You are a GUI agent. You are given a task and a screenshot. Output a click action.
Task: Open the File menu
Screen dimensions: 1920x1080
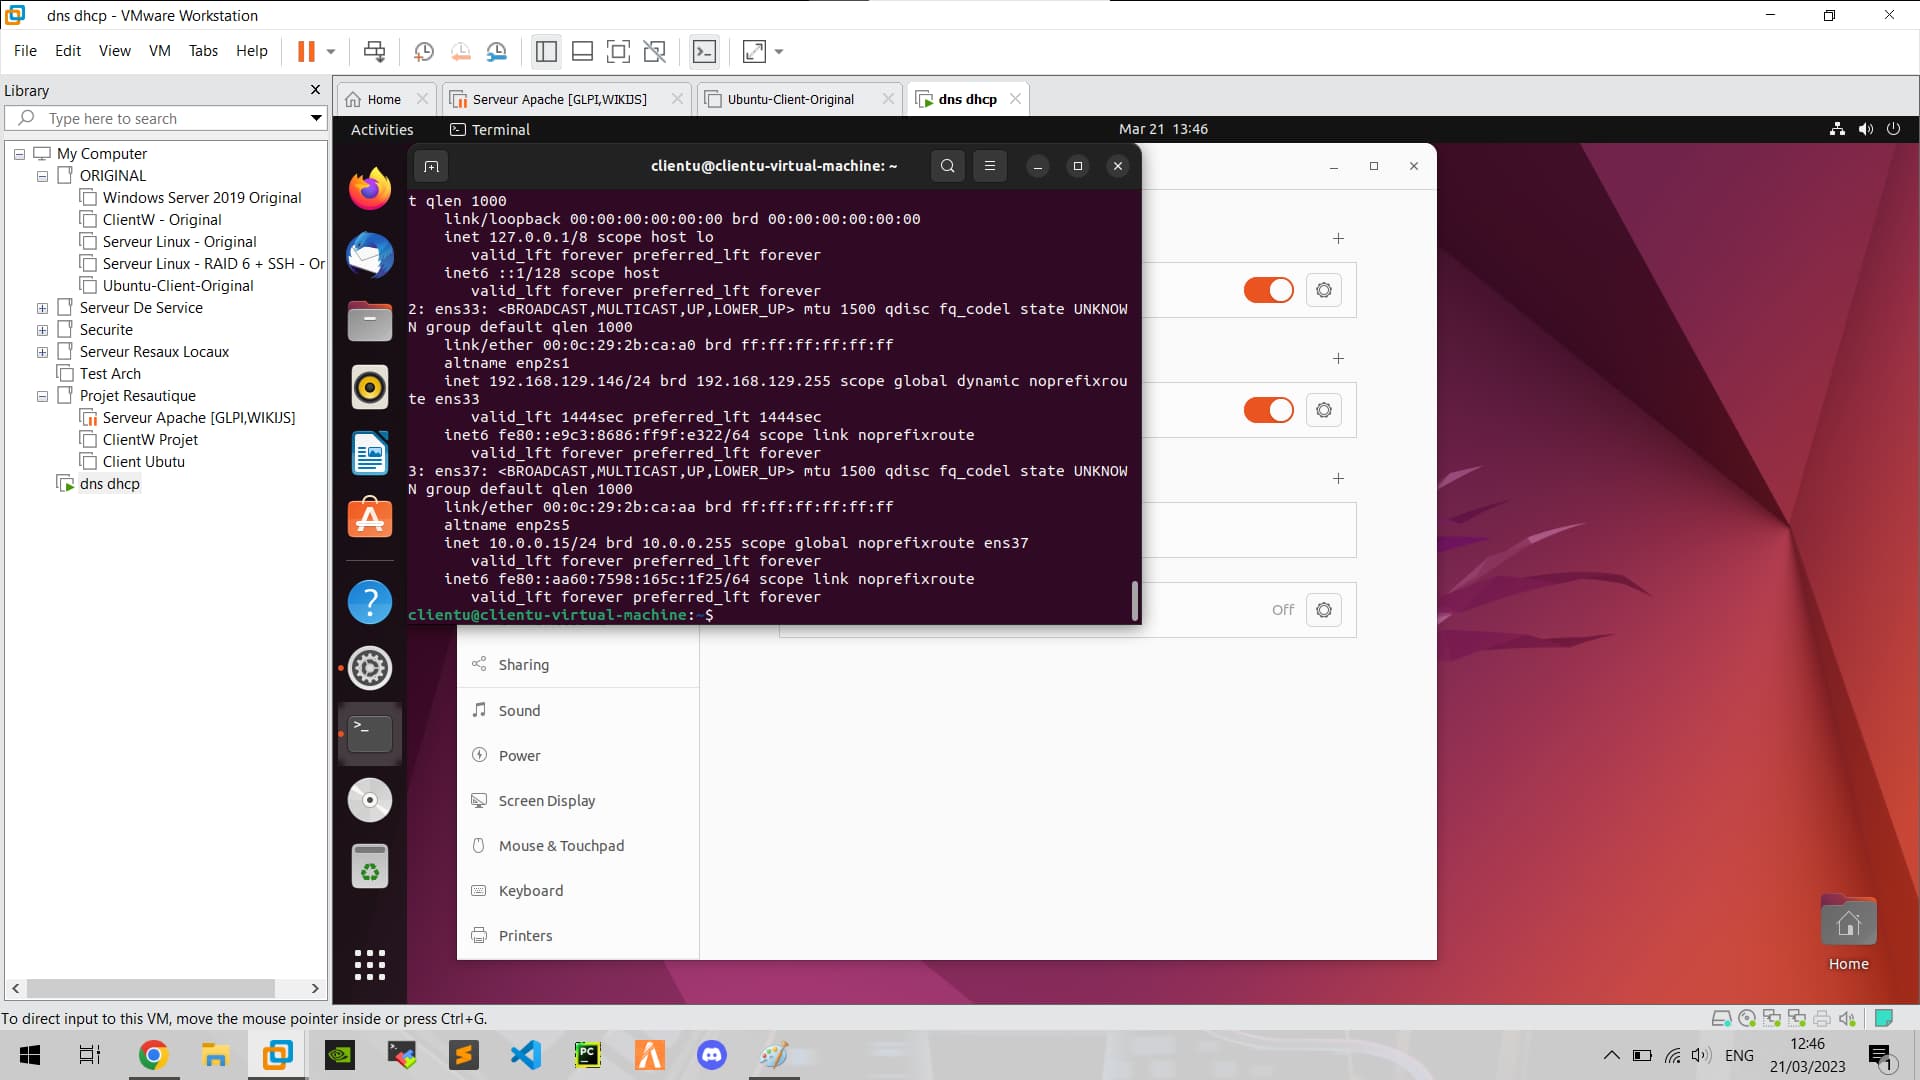pos(25,51)
